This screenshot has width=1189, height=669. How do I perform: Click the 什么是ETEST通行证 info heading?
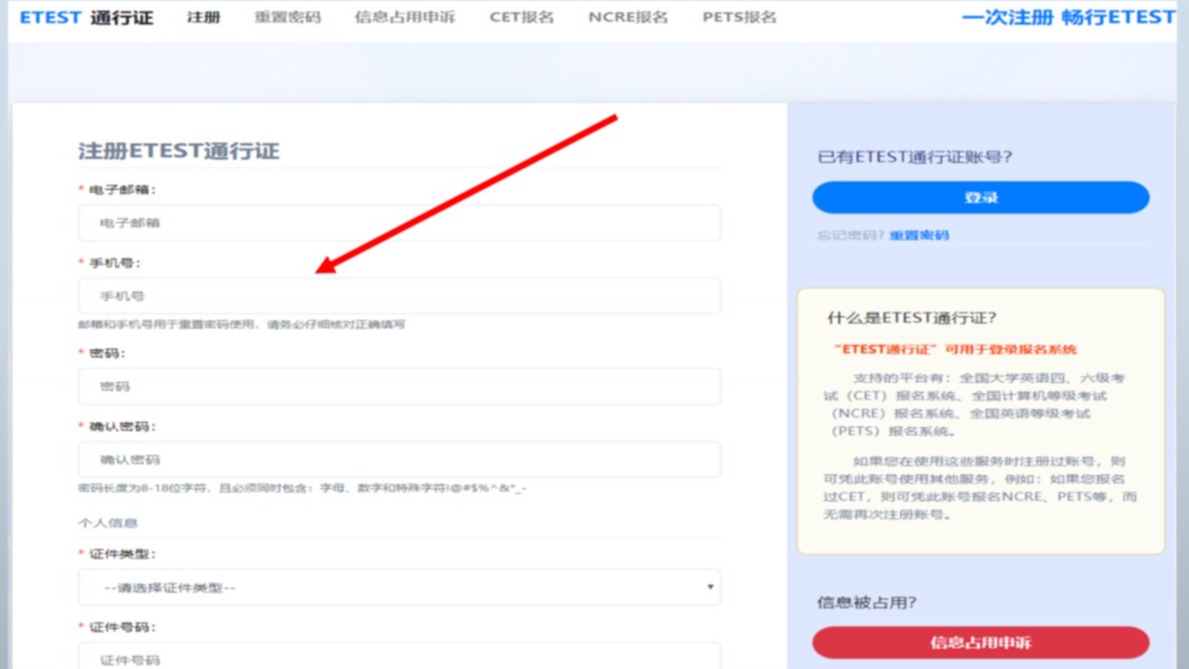point(911,318)
